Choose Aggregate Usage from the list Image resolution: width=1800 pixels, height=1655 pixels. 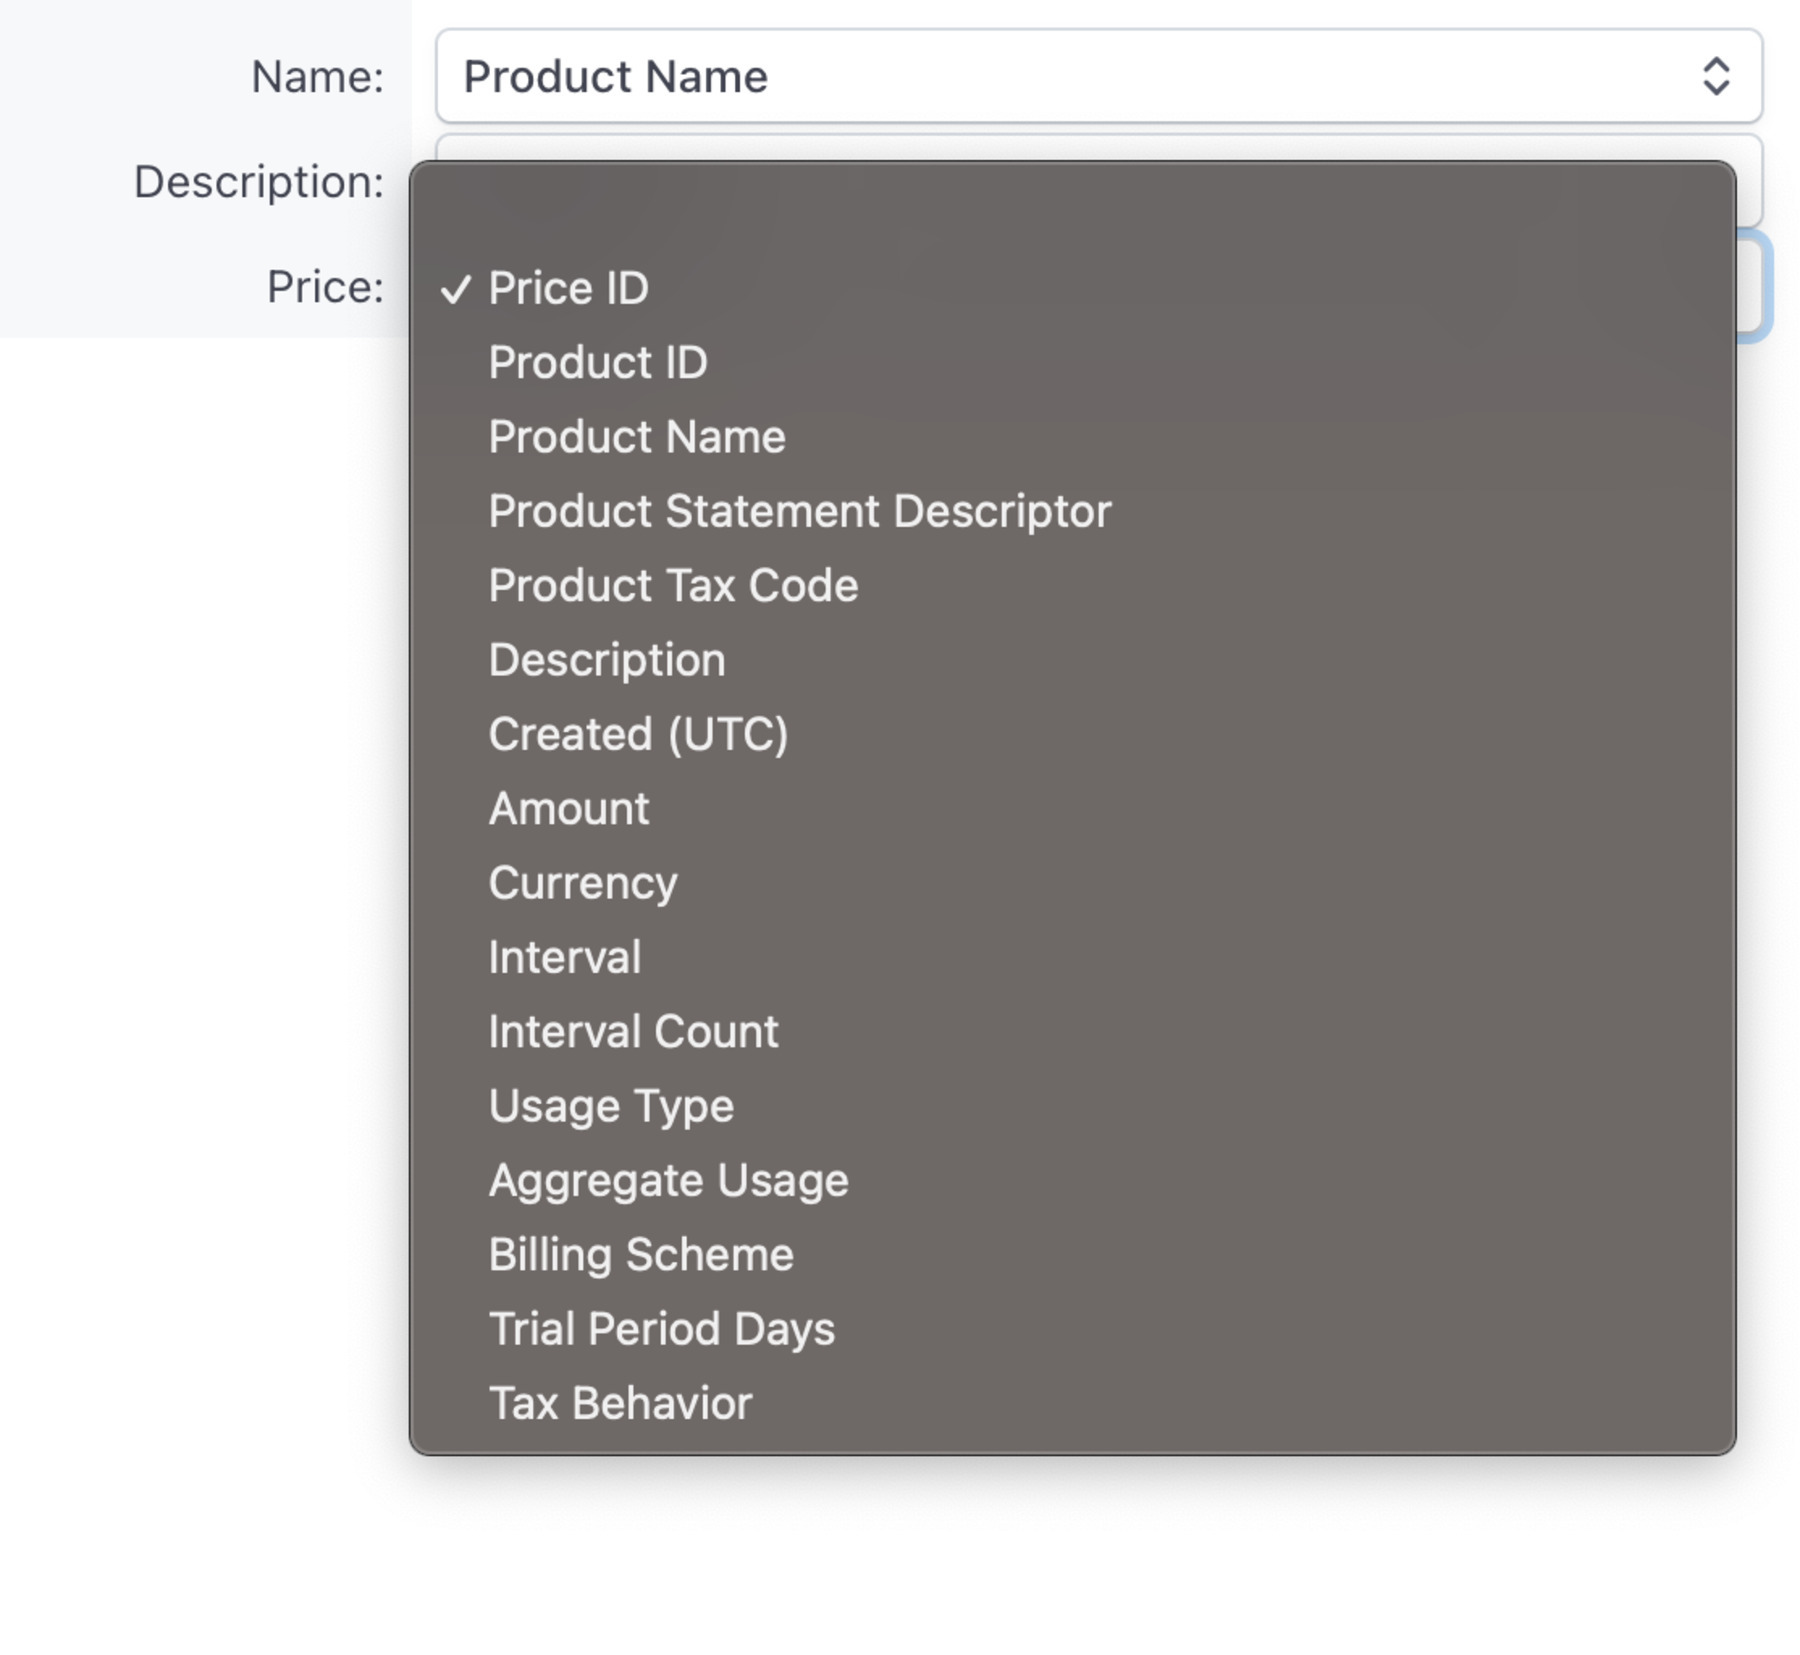pos(667,1178)
